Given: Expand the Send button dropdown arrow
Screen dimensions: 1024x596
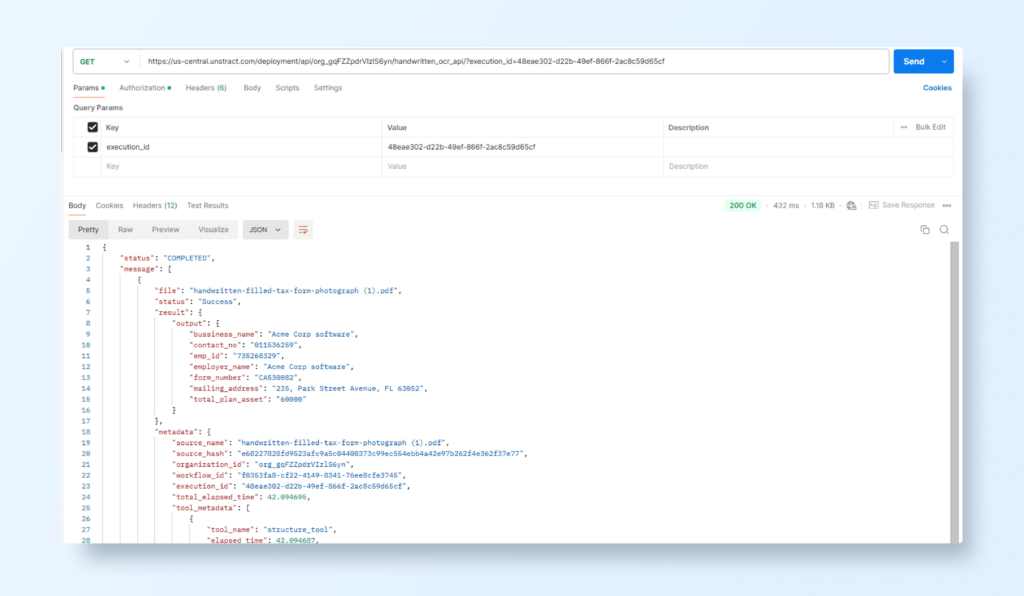Looking at the screenshot, I should (944, 62).
